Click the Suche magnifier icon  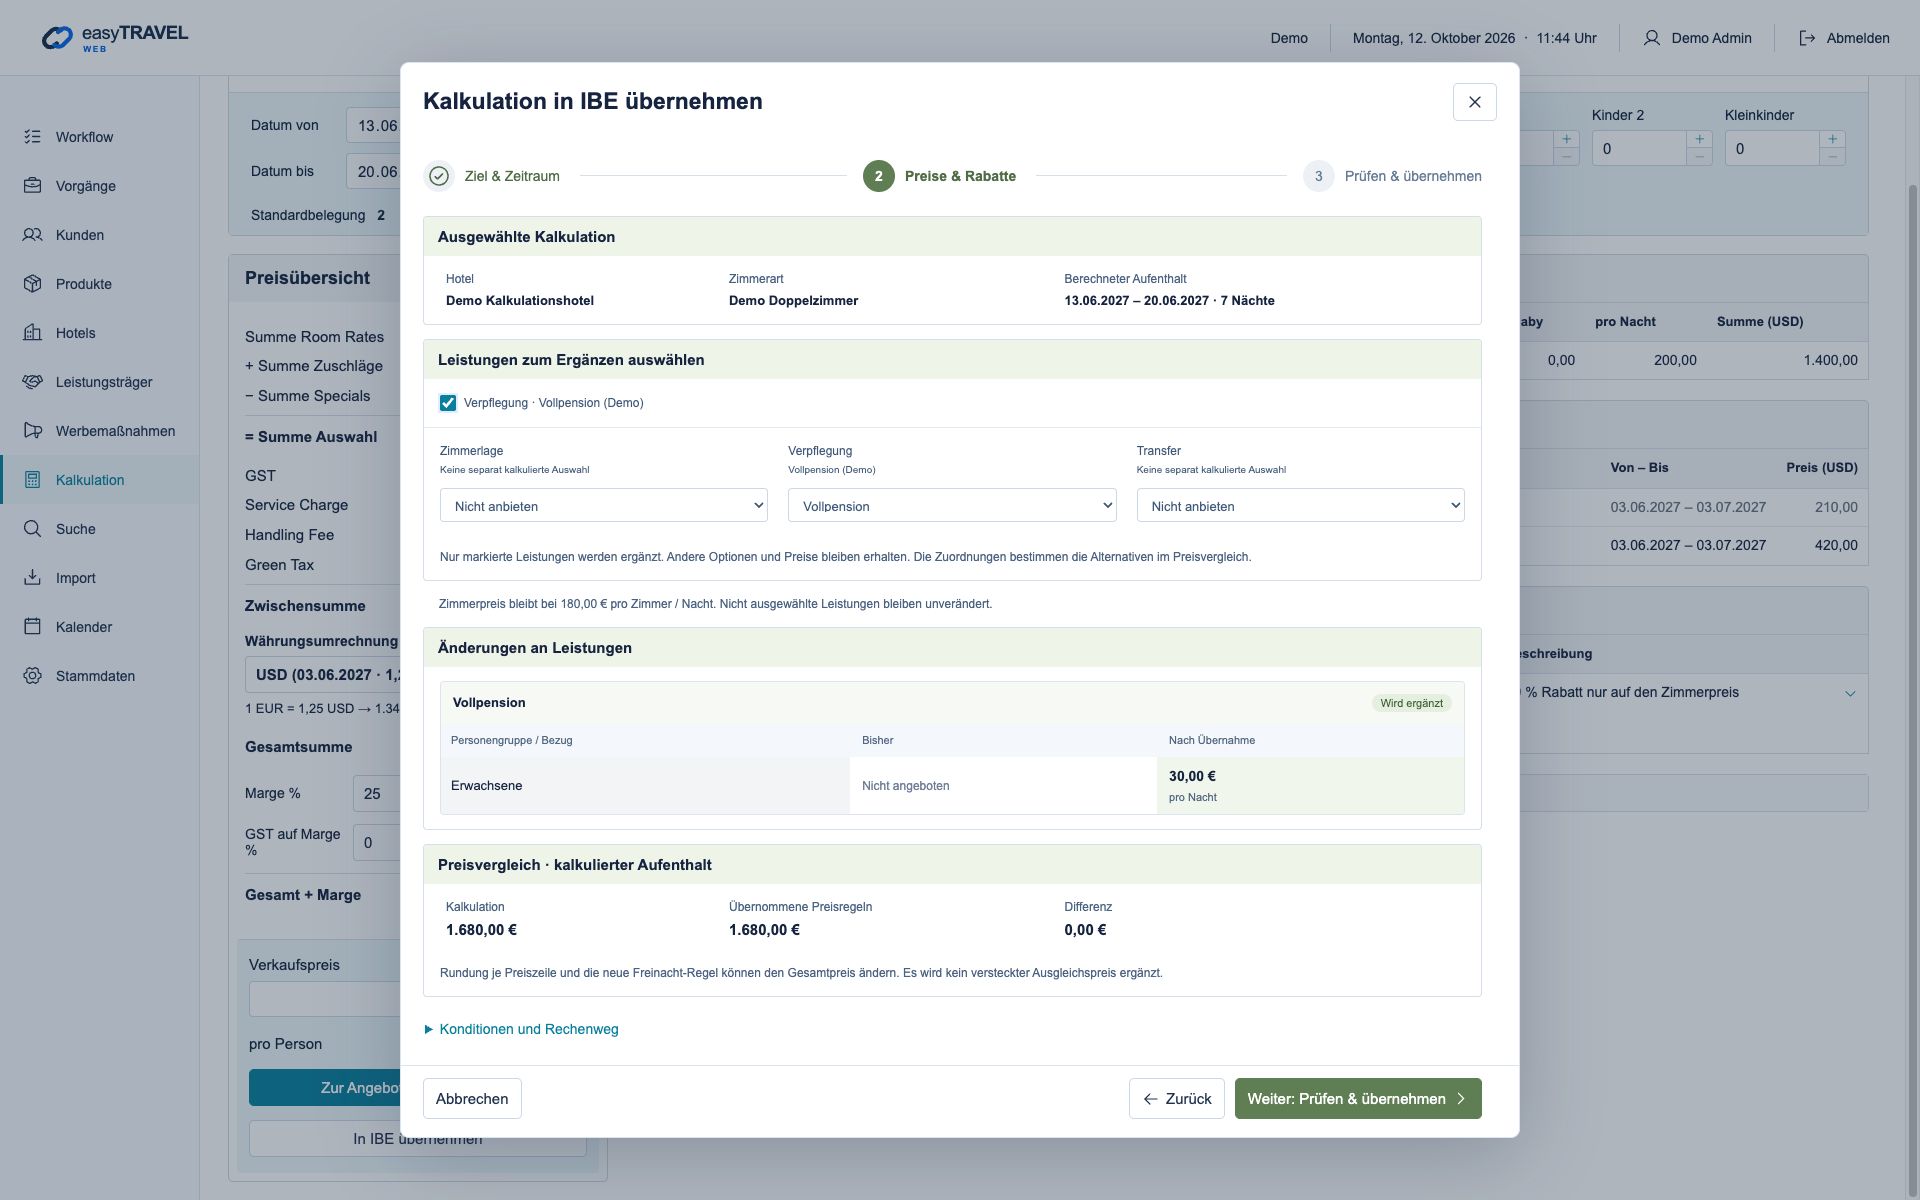(x=33, y=529)
